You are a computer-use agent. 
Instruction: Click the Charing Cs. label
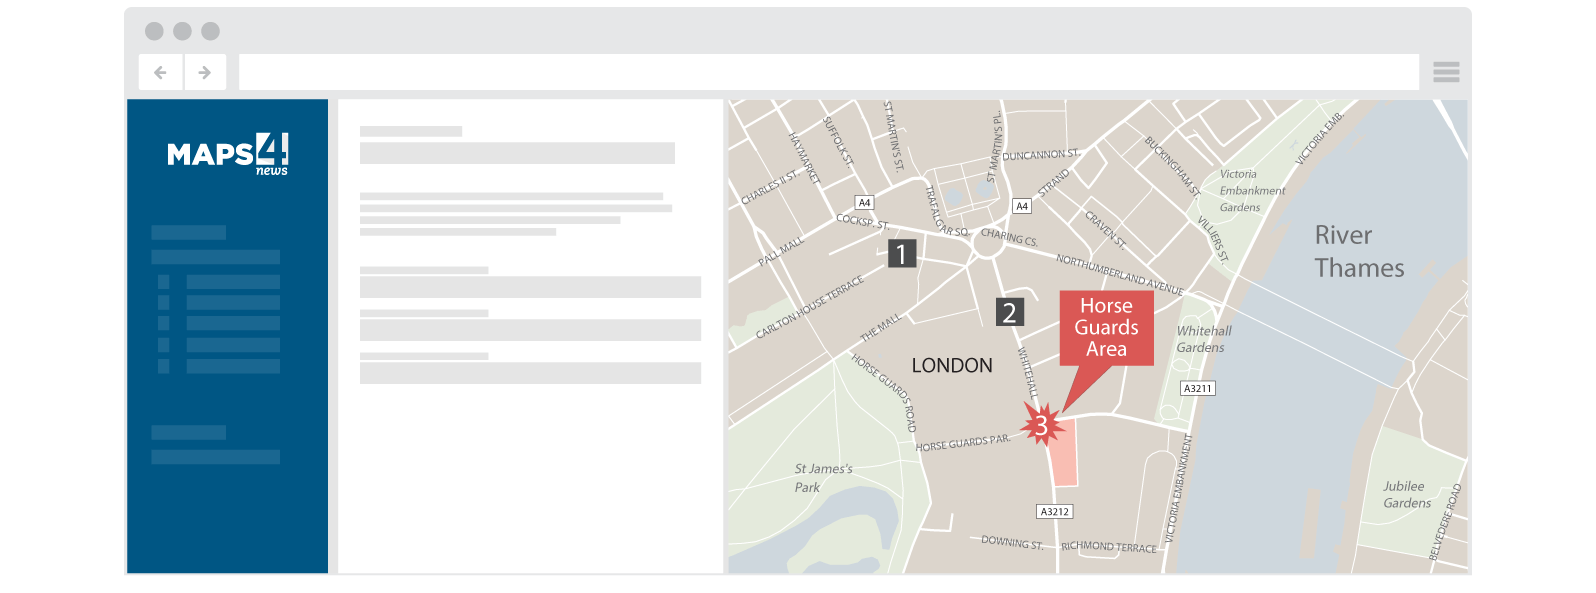click(1009, 237)
